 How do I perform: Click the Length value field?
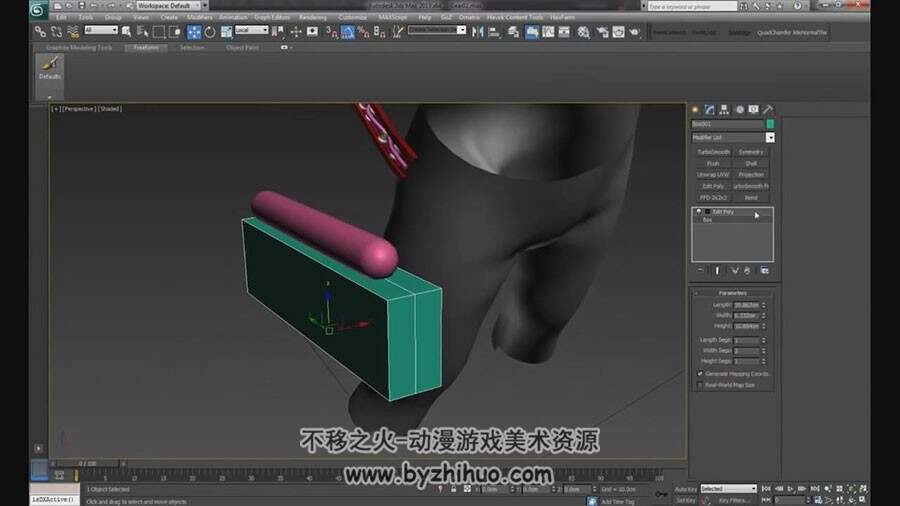click(x=747, y=305)
